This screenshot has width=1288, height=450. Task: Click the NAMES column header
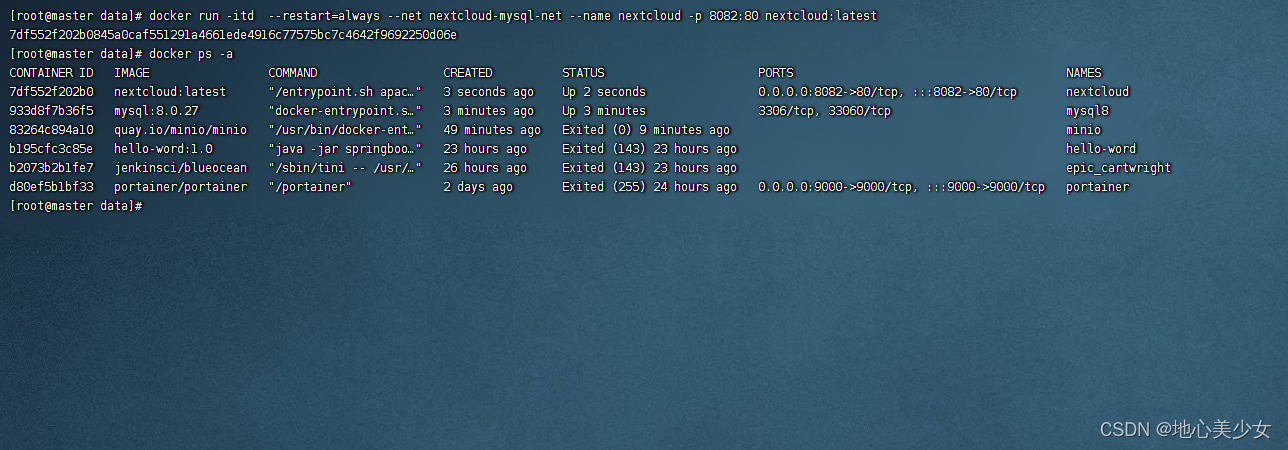click(x=1084, y=73)
